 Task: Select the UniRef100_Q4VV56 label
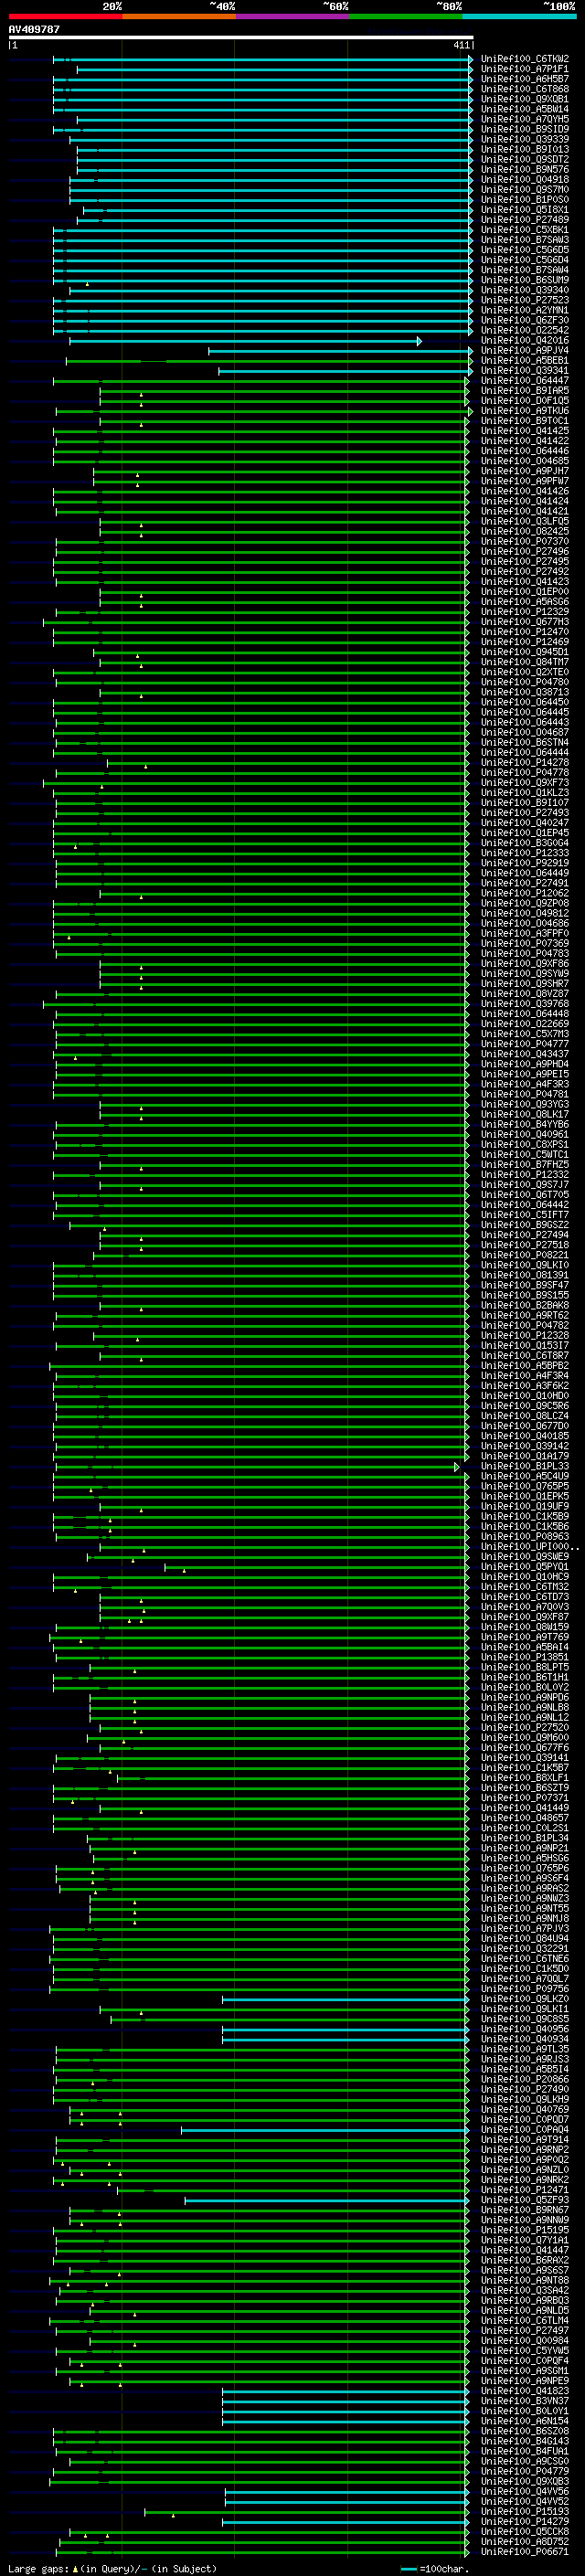click(x=525, y=2491)
